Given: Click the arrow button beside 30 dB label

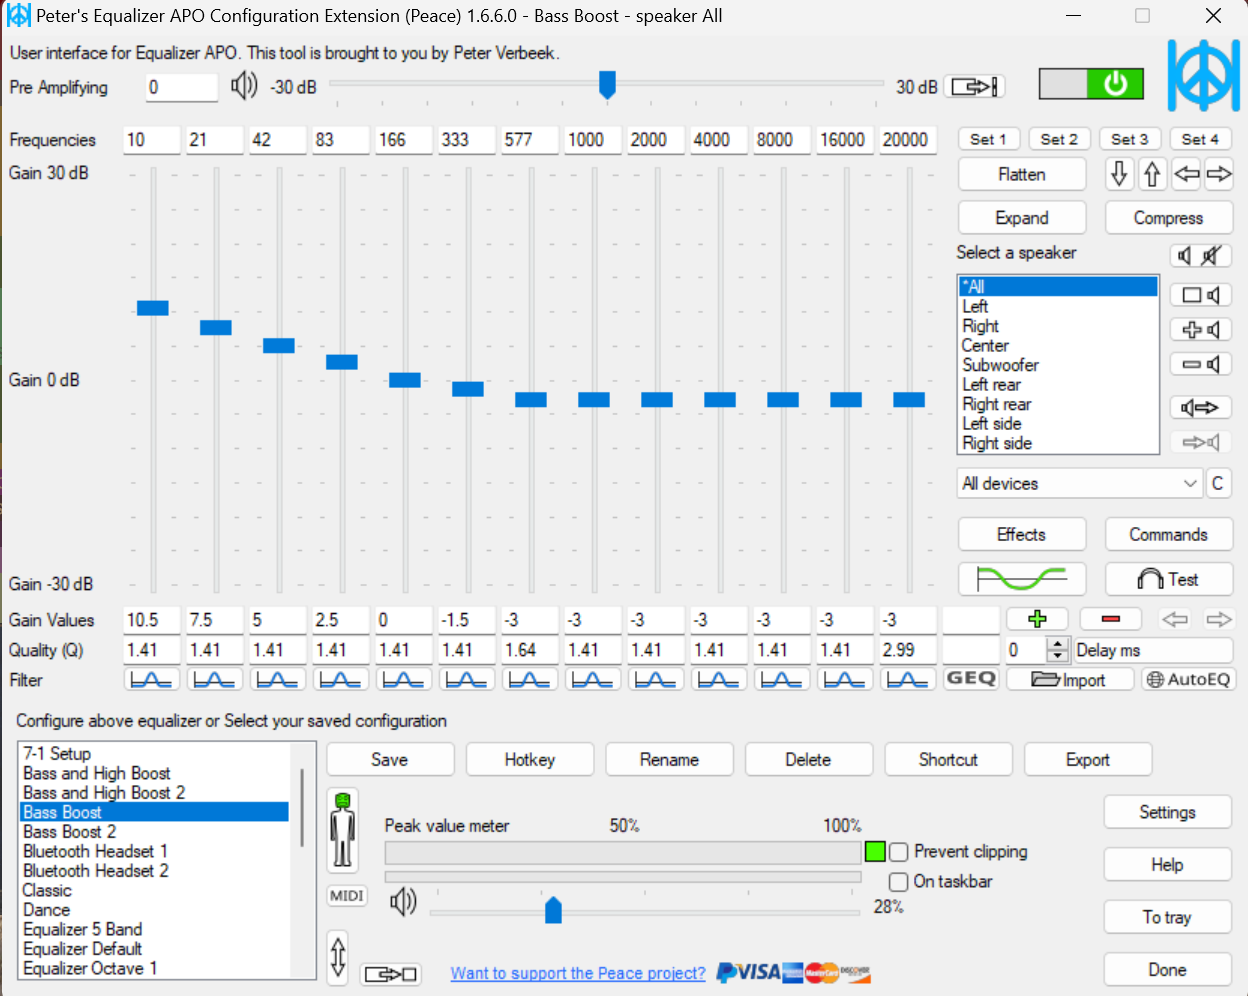Looking at the screenshot, I should (x=974, y=87).
